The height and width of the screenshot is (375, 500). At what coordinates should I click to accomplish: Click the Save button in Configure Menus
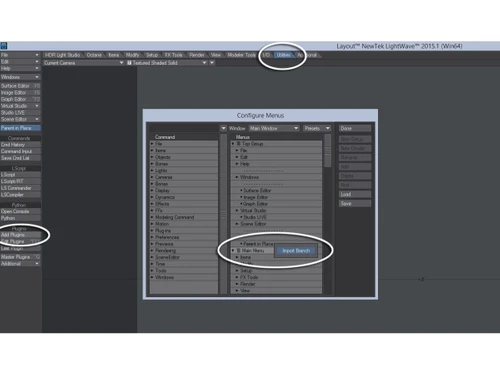click(355, 203)
